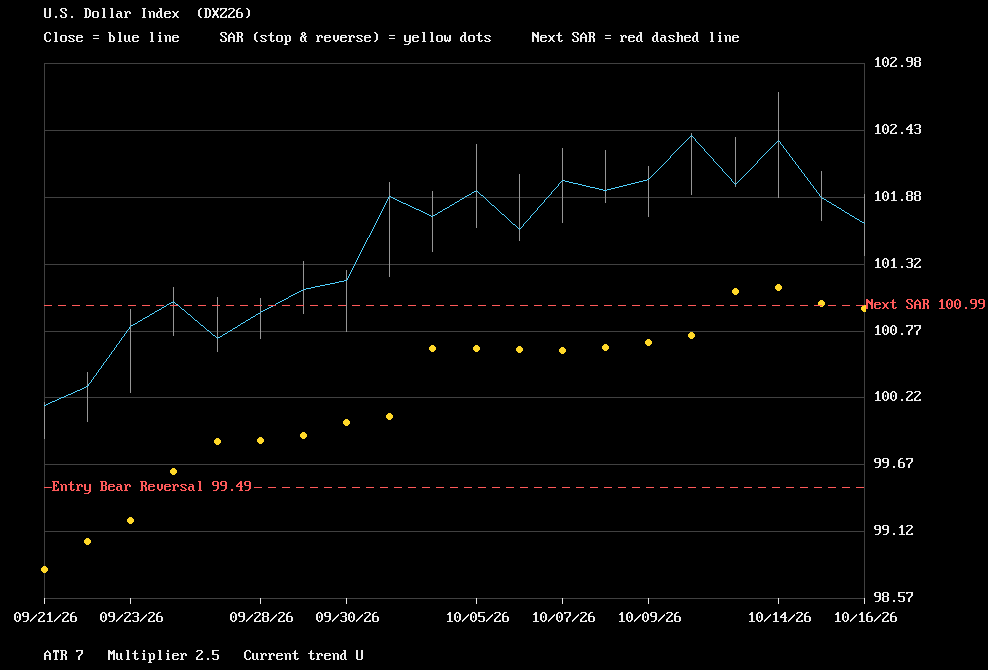Click the "U.S. Dollar Index (DXZ26)" chart title
This screenshot has height=670, width=988.
147,13
